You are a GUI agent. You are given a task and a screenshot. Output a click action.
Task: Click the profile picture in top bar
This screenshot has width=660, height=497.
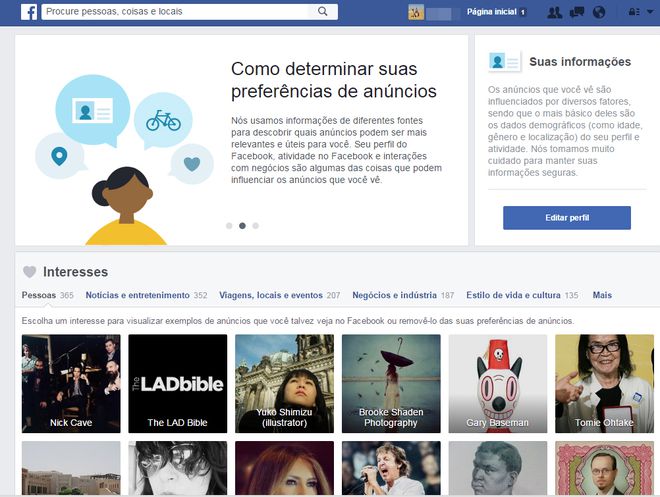click(416, 12)
